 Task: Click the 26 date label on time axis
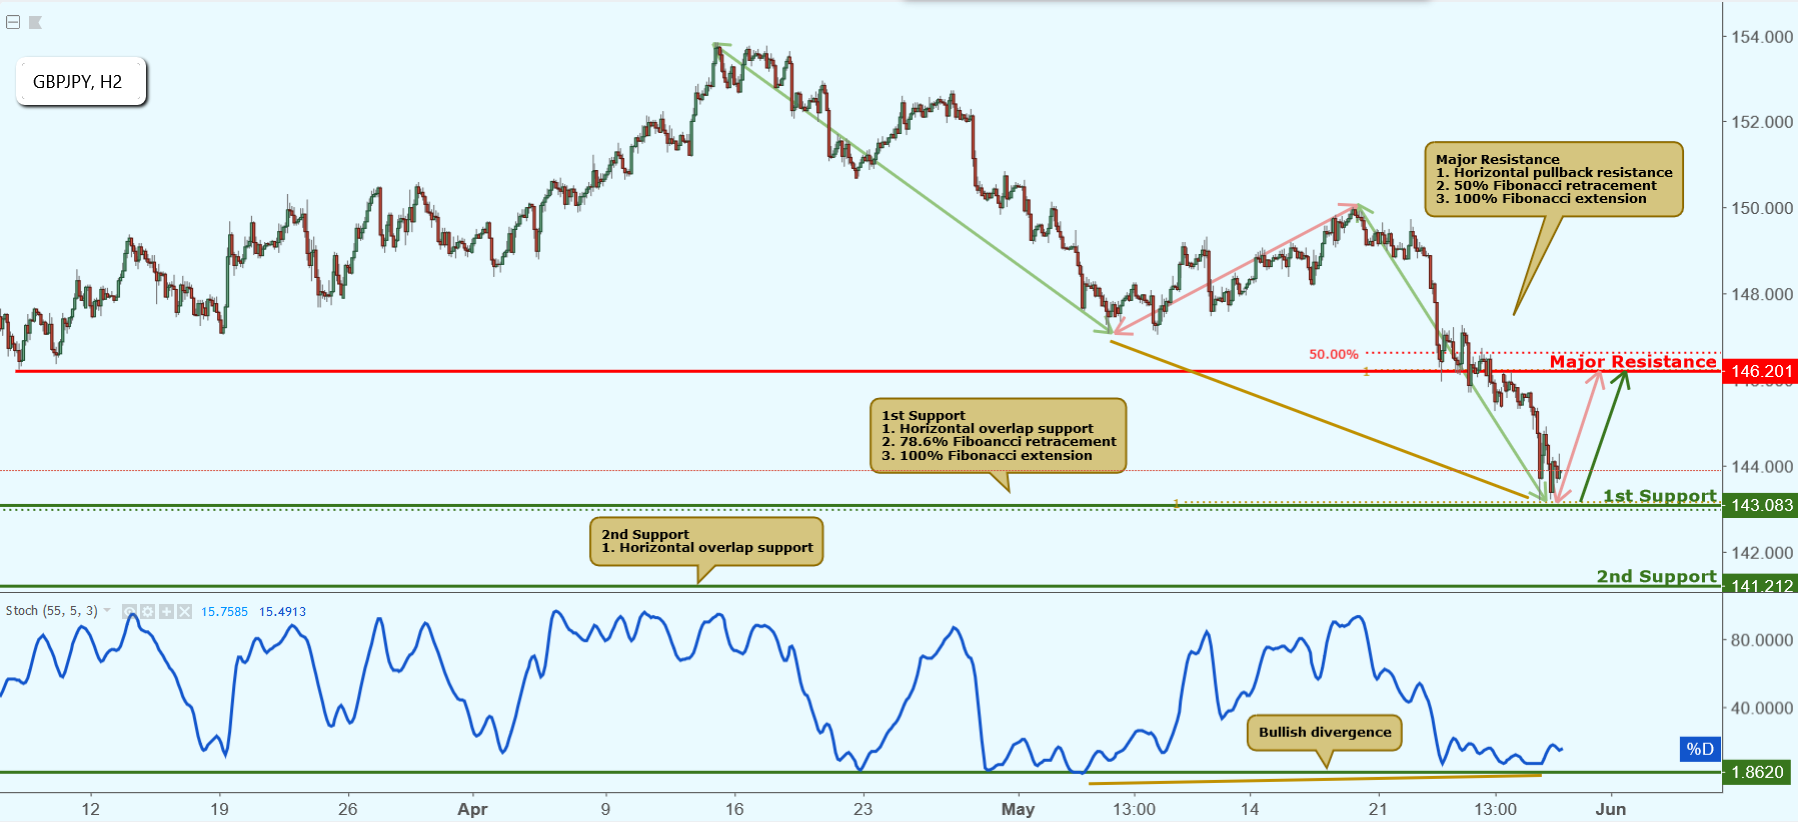(348, 809)
